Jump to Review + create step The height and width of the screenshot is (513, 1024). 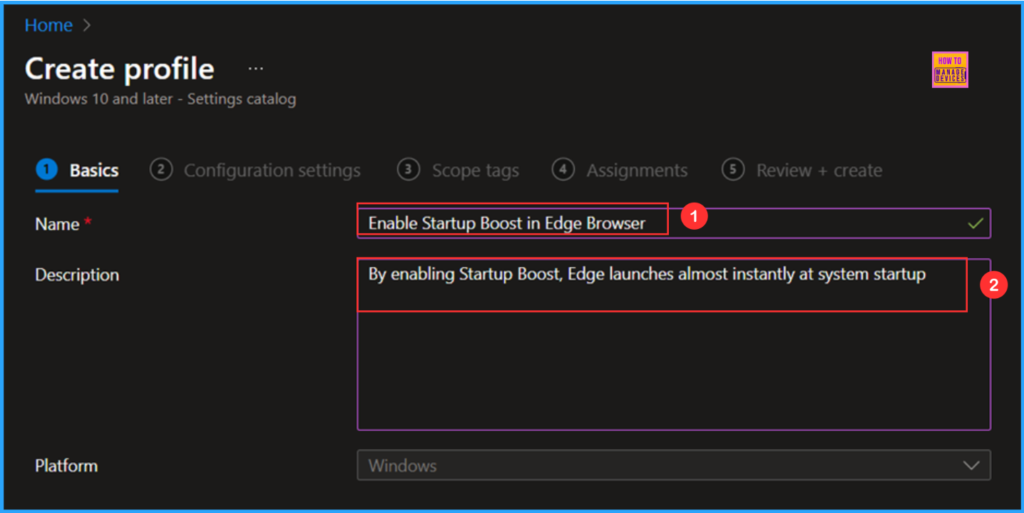pyautogui.click(x=802, y=170)
